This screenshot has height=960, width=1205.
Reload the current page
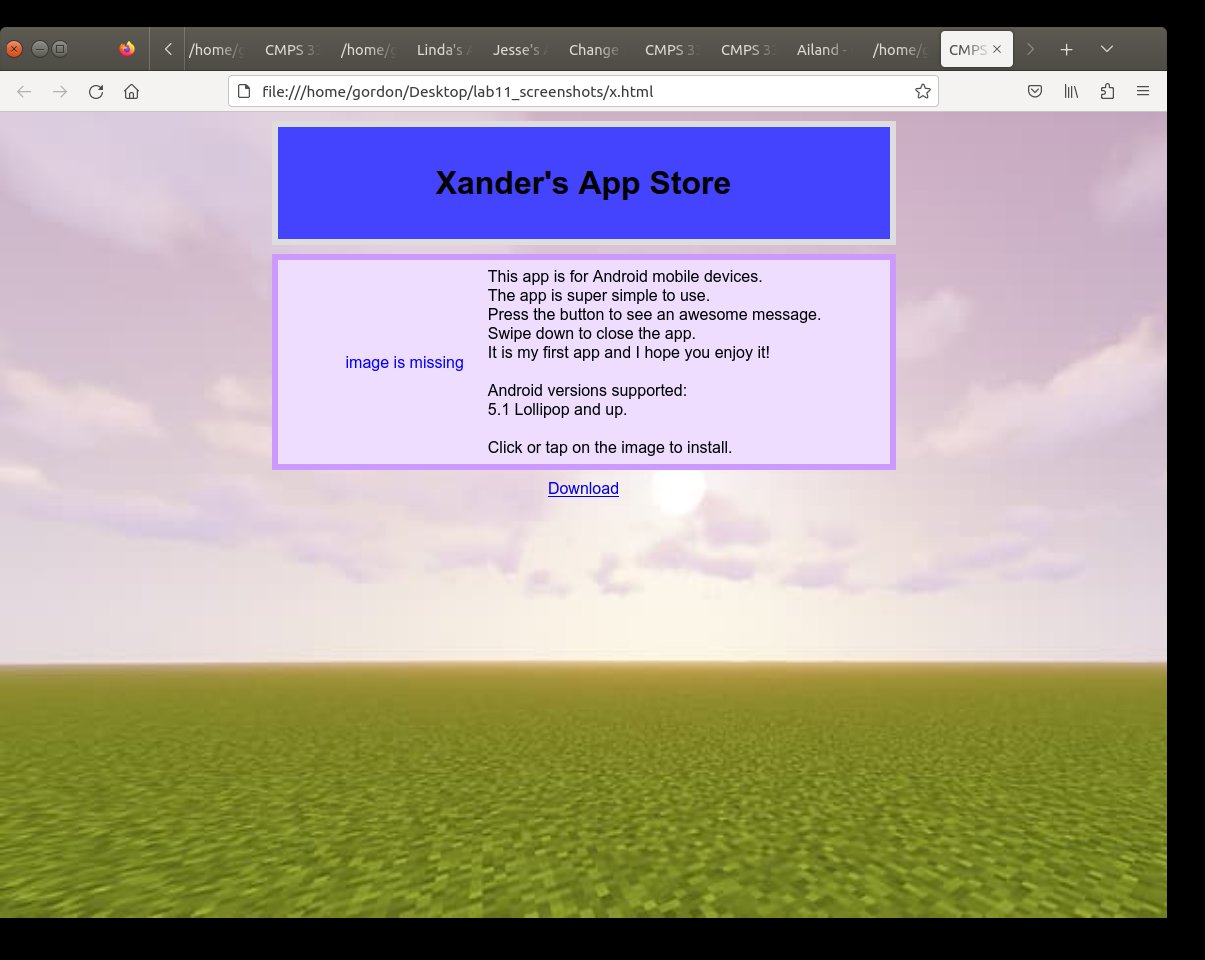click(96, 92)
